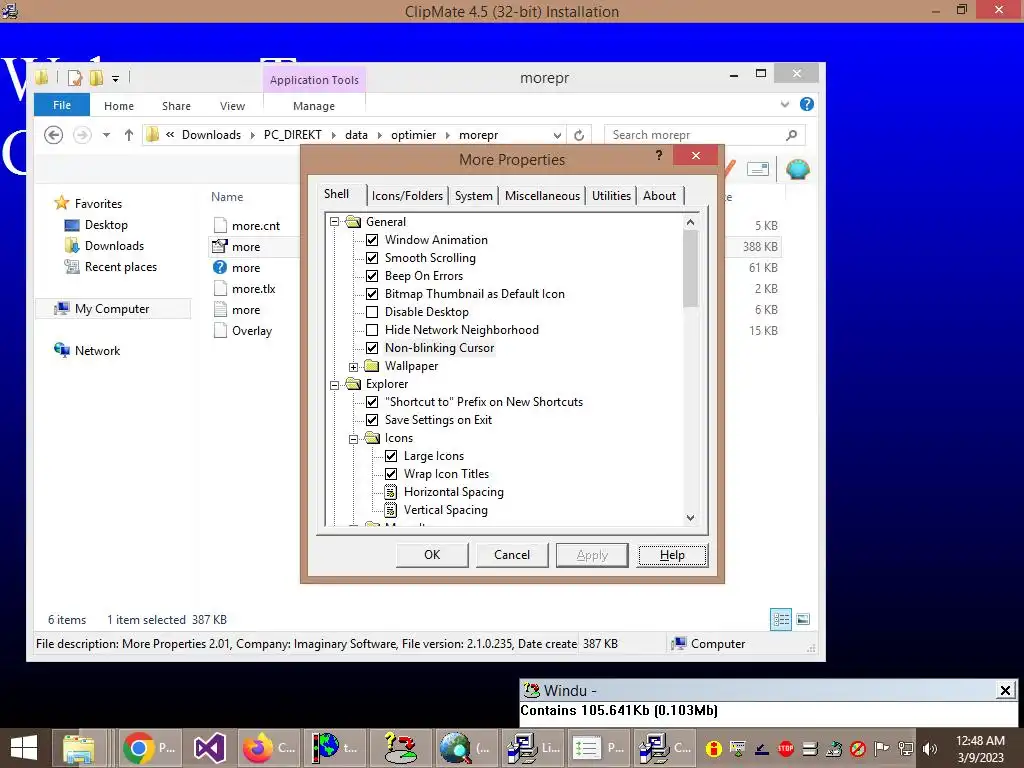Open the View ribbon tab

click(x=232, y=106)
